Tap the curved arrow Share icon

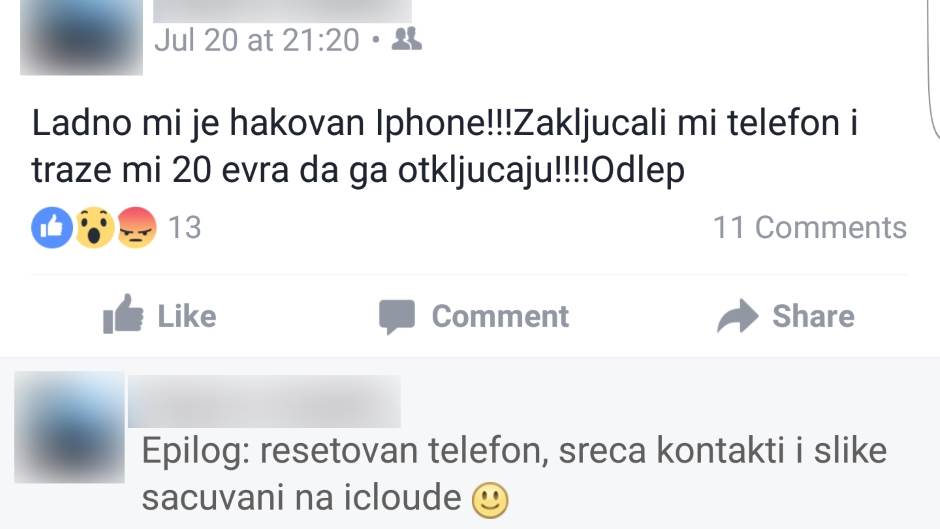737,315
